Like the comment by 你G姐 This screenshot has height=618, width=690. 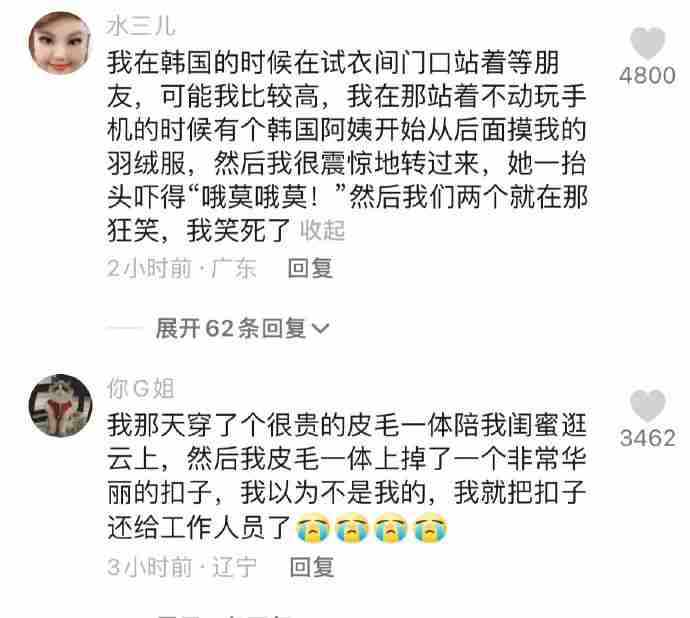click(x=647, y=405)
